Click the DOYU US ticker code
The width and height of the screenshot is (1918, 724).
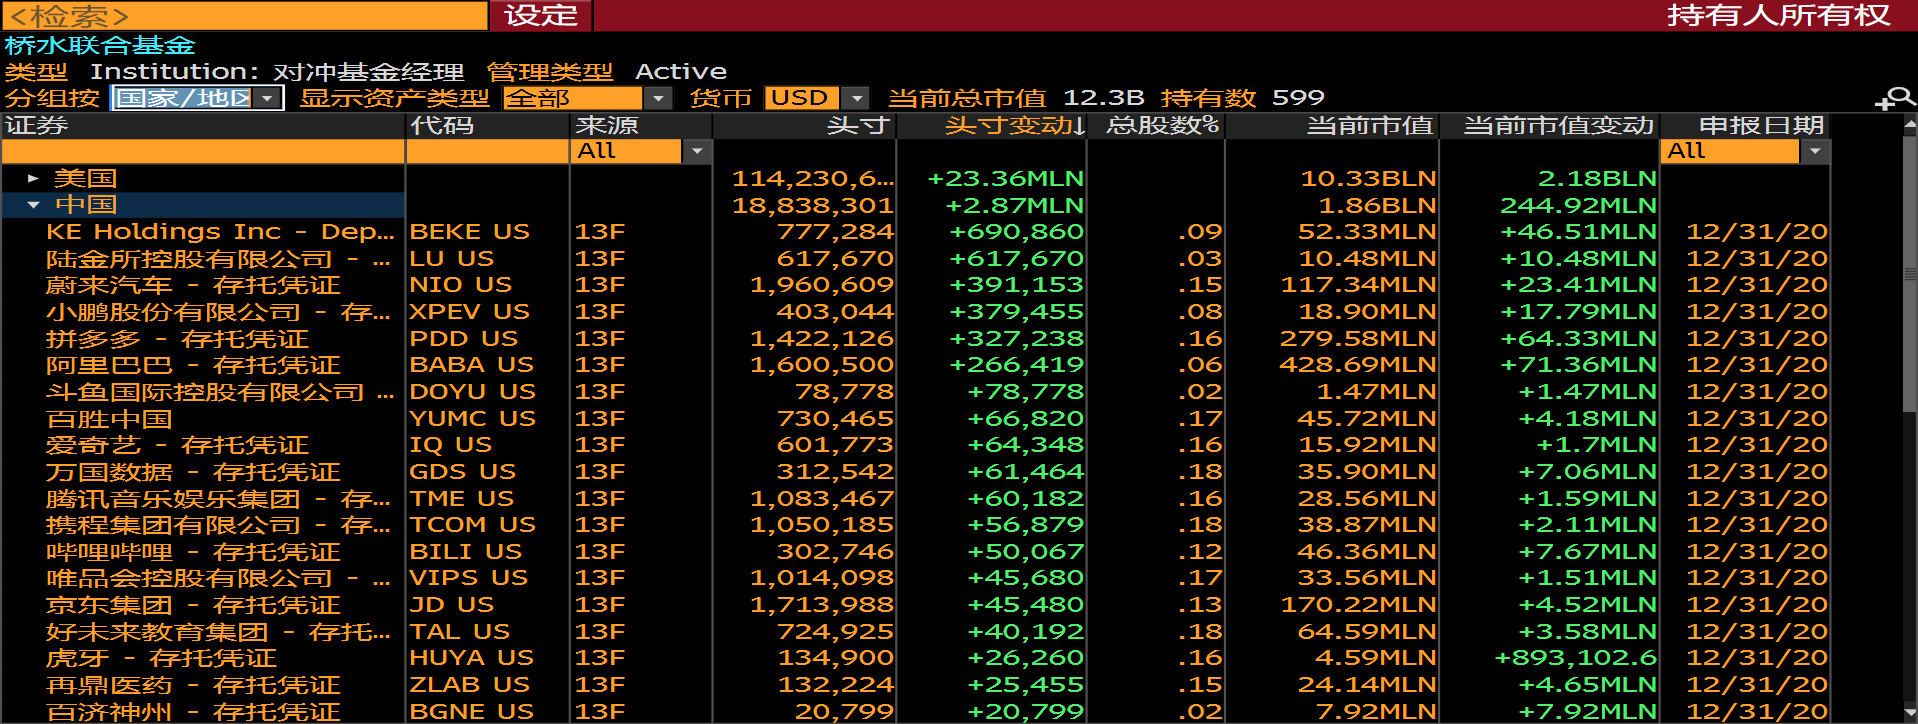point(473,392)
